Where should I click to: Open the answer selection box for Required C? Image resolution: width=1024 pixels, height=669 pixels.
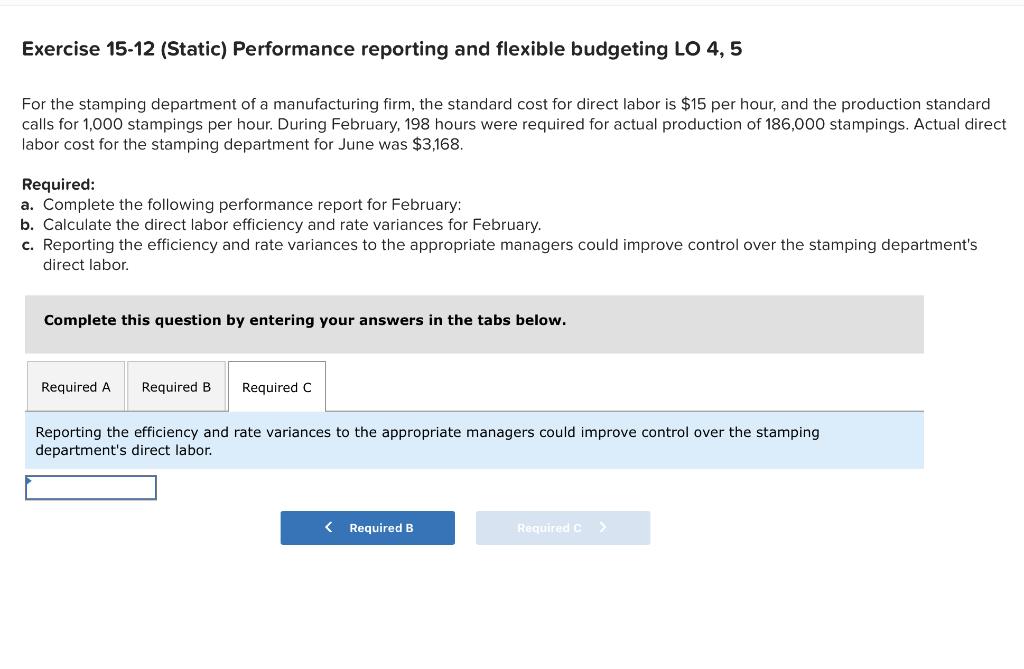[x=90, y=487]
